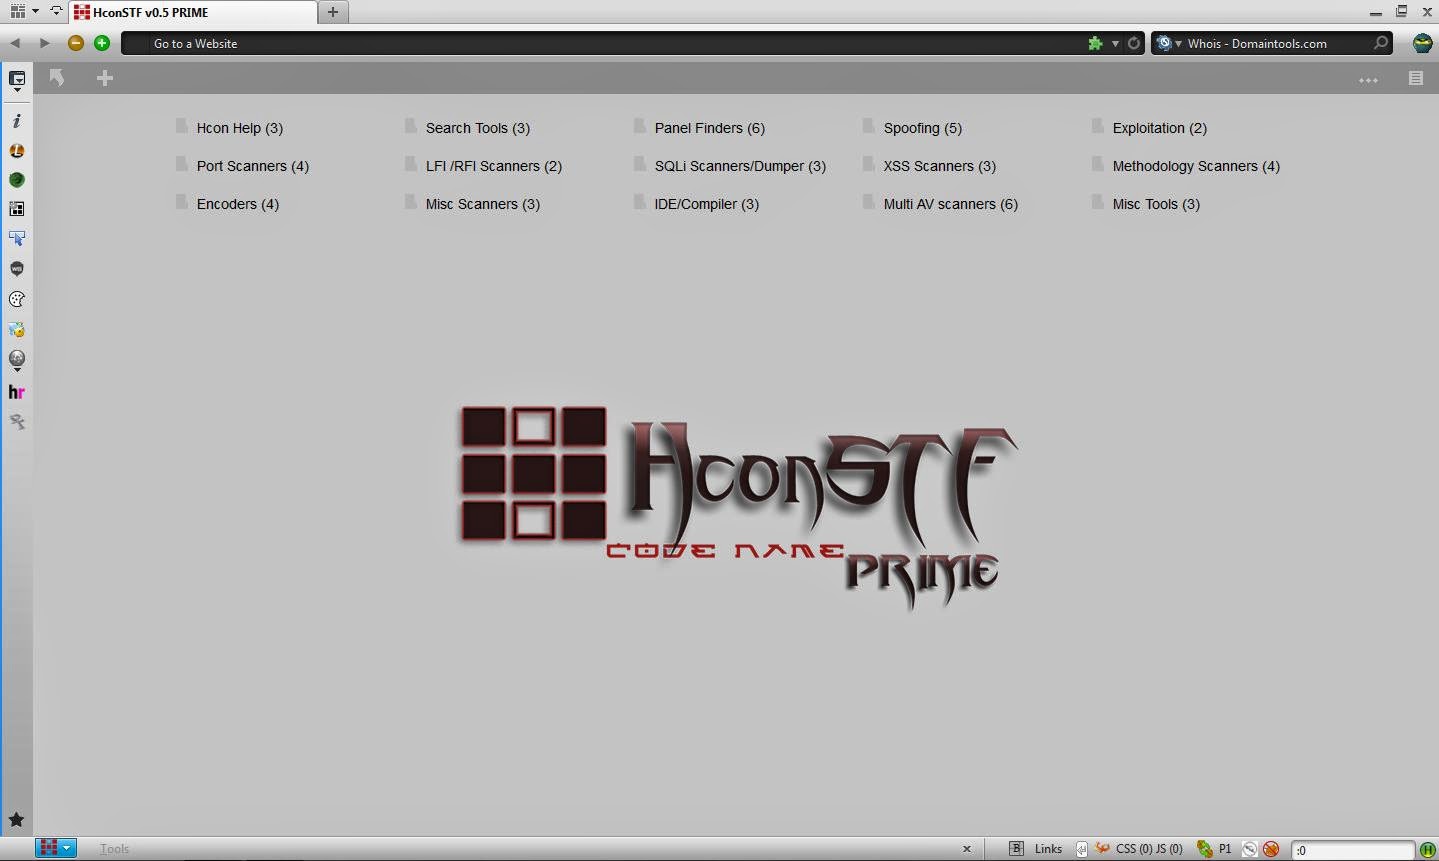Open search engine selector dropdown

coord(1167,43)
